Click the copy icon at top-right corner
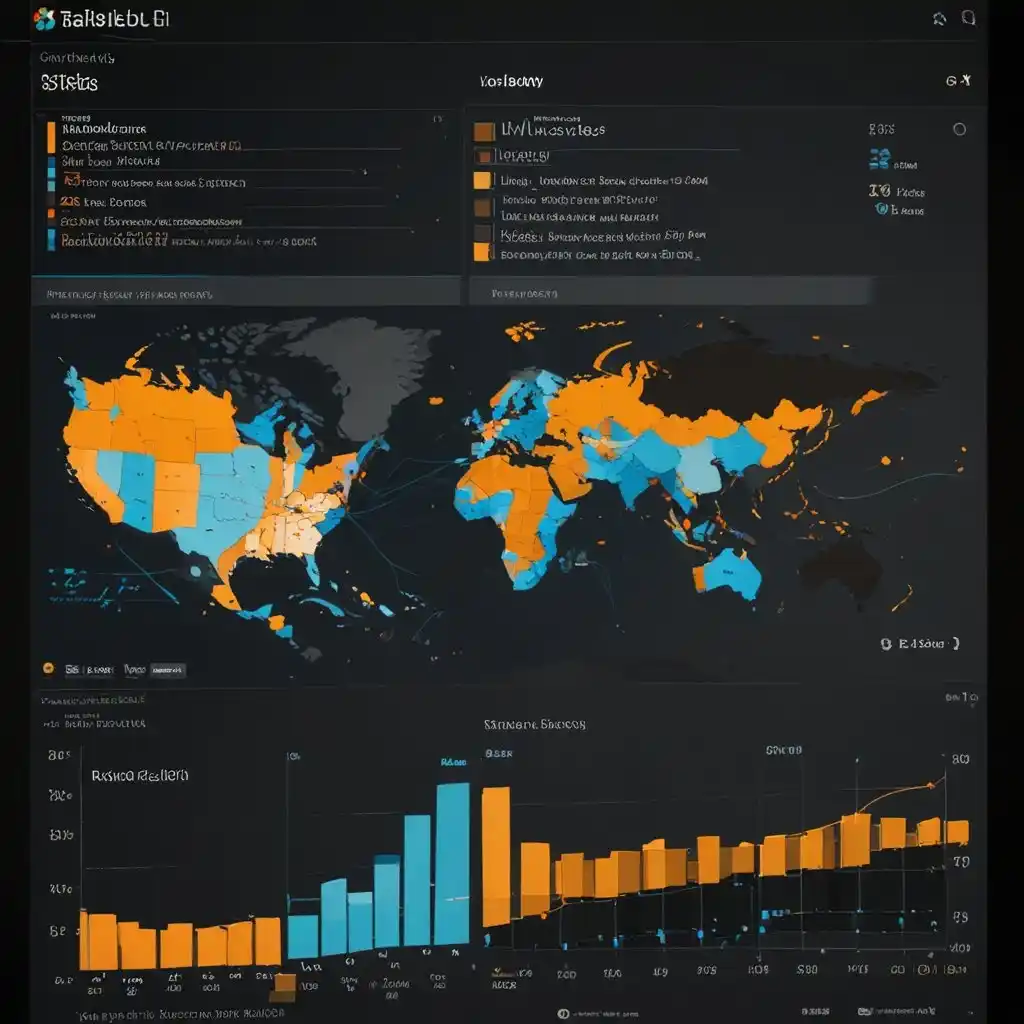 pos(968,18)
